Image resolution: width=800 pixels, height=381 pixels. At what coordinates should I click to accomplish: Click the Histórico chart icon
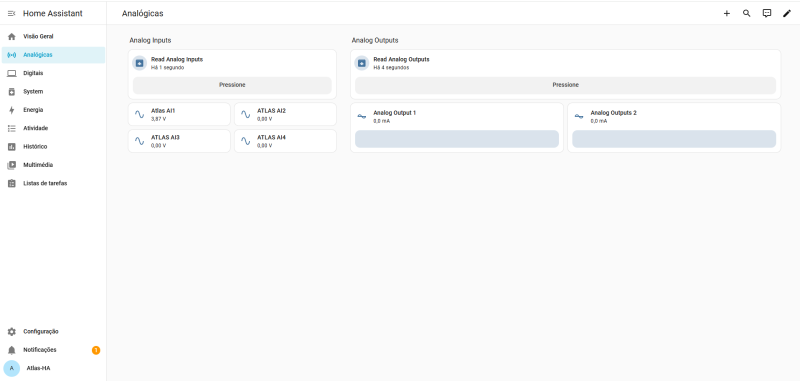coord(12,147)
